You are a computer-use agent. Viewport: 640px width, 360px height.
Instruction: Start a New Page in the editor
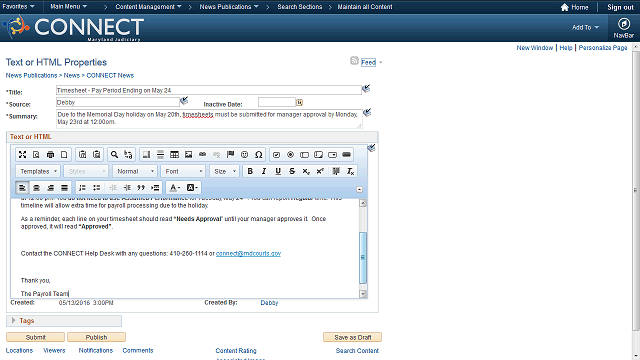64,155
